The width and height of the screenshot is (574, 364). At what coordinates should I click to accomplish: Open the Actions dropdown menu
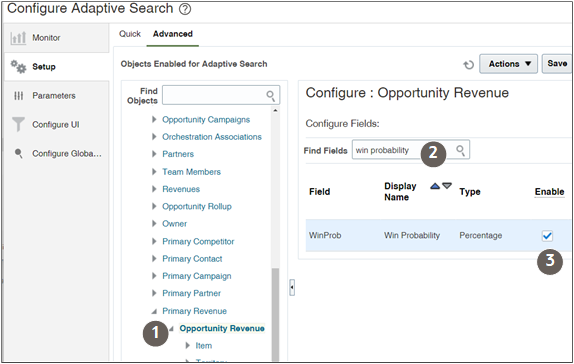pyautogui.click(x=508, y=64)
